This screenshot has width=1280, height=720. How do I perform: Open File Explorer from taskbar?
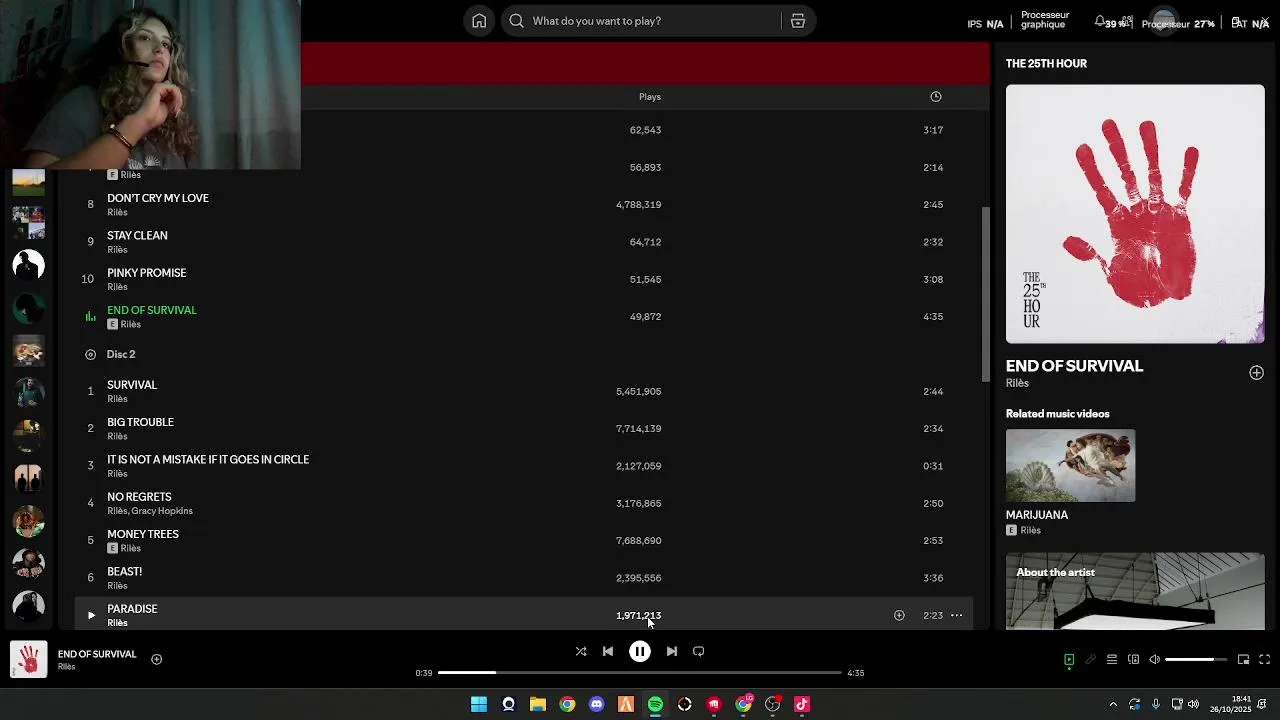point(538,704)
